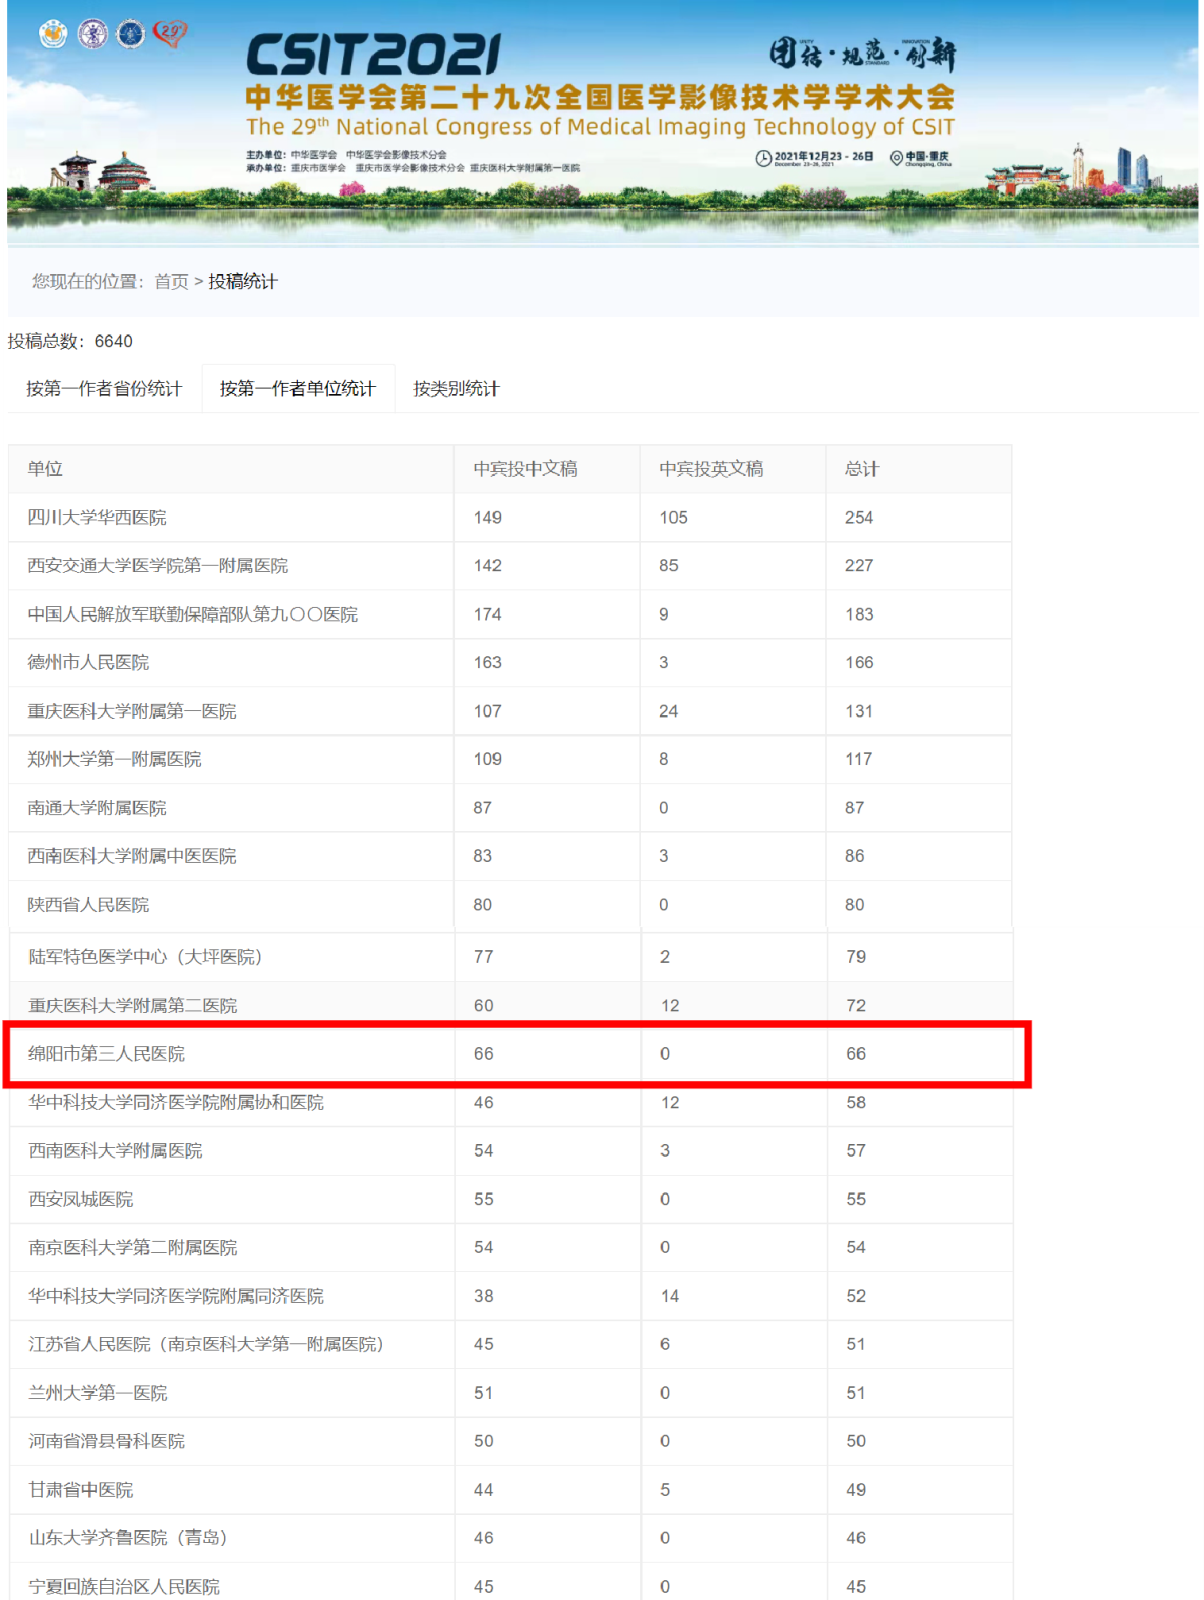
Task: Click 宁夏回族自治区人民医院 row name
Action: point(124,1587)
